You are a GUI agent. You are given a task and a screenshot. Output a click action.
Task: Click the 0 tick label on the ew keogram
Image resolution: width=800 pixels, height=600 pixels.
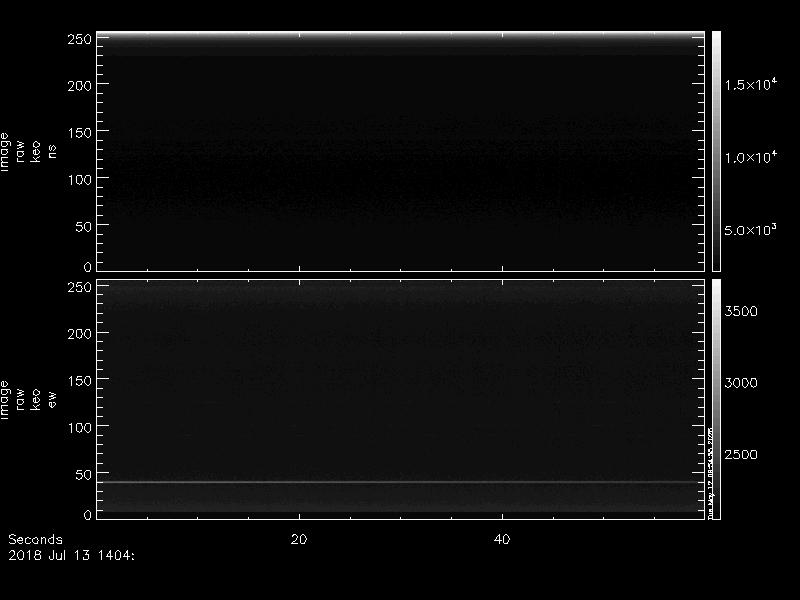pyautogui.click(x=88, y=515)
